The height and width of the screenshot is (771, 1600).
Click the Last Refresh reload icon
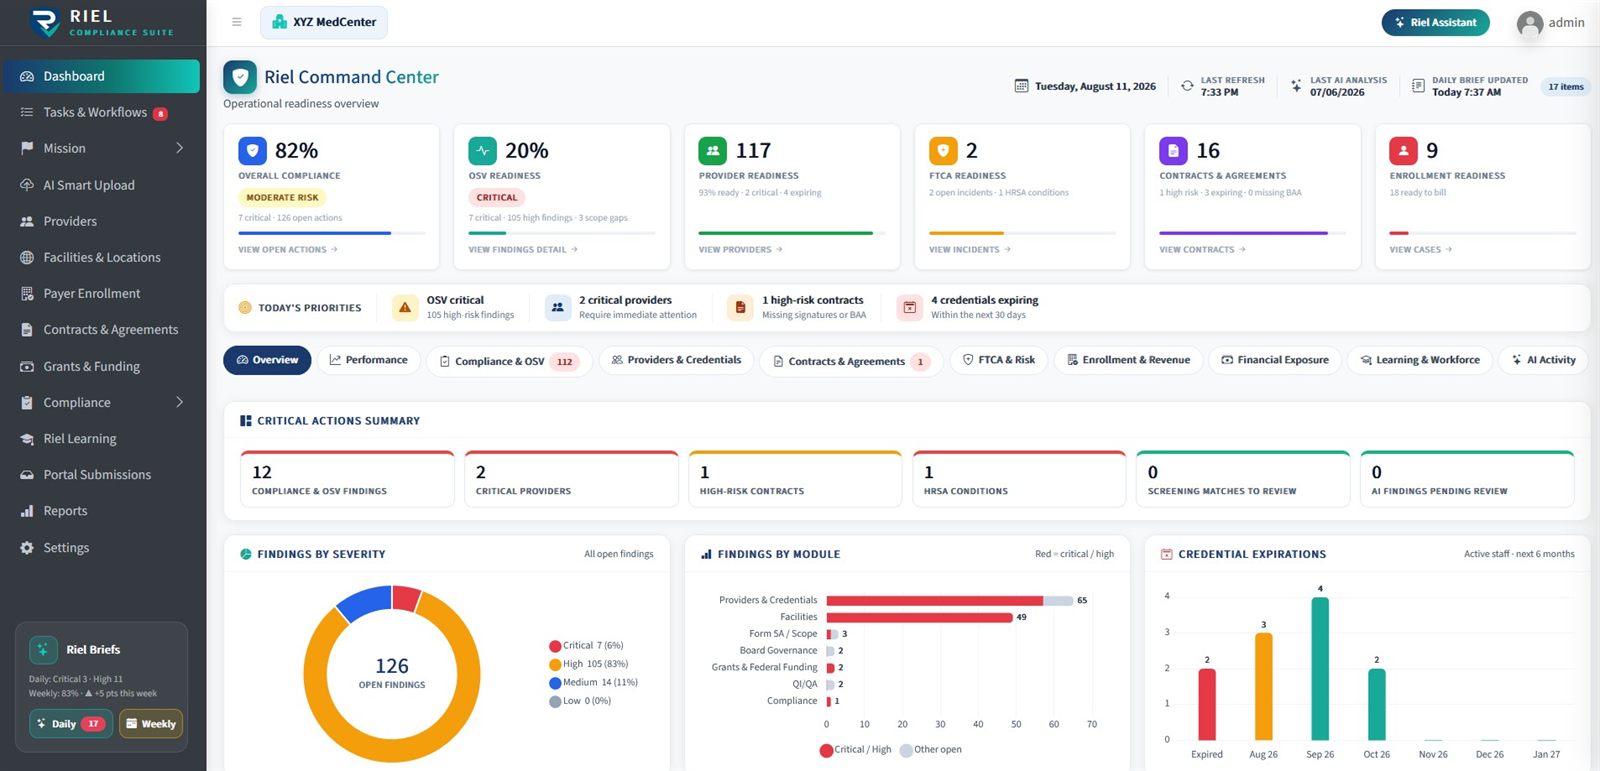click(x=1187, y=86)
